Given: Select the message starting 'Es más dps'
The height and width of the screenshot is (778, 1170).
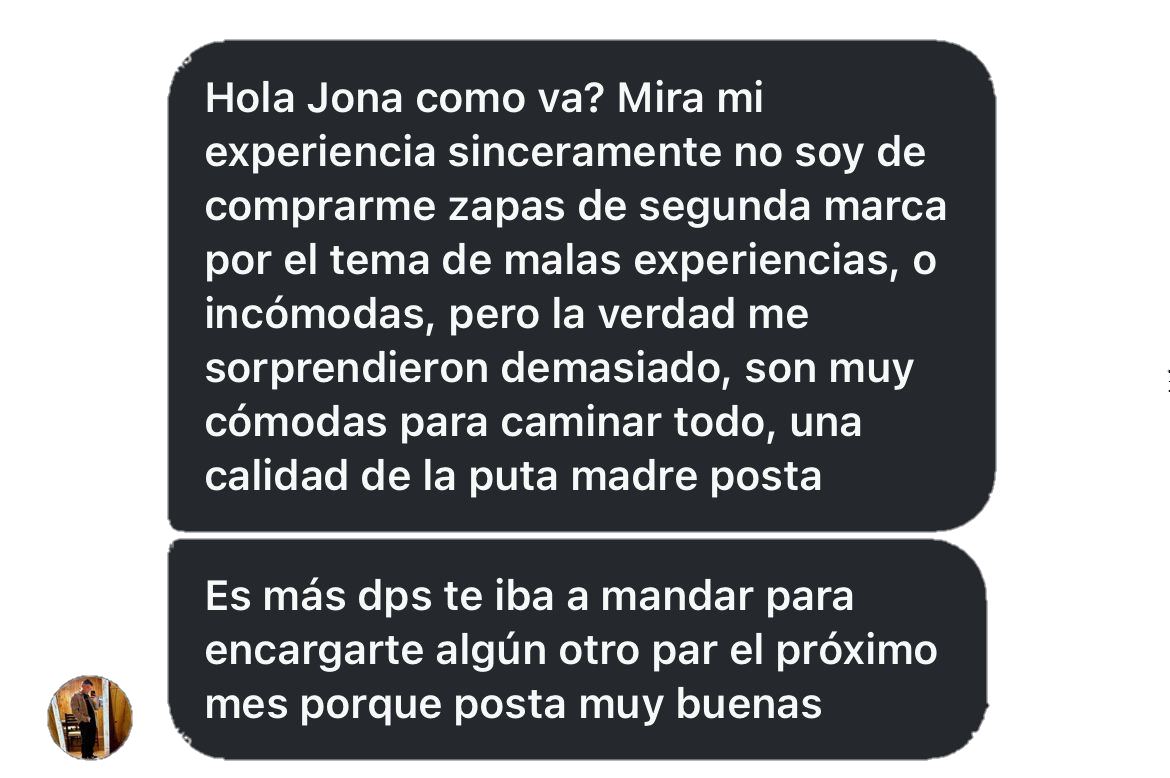Looking at the screenshot, I should click(x=578, y=650).
